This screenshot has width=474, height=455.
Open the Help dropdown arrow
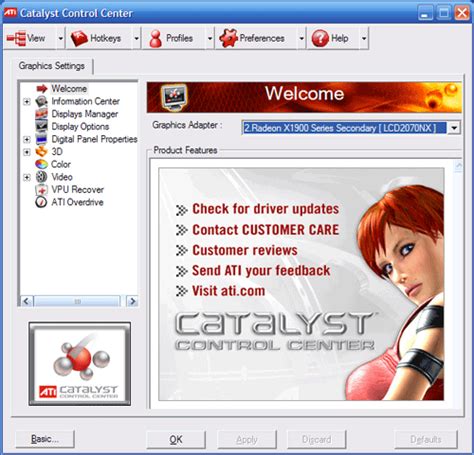[364, 38]
